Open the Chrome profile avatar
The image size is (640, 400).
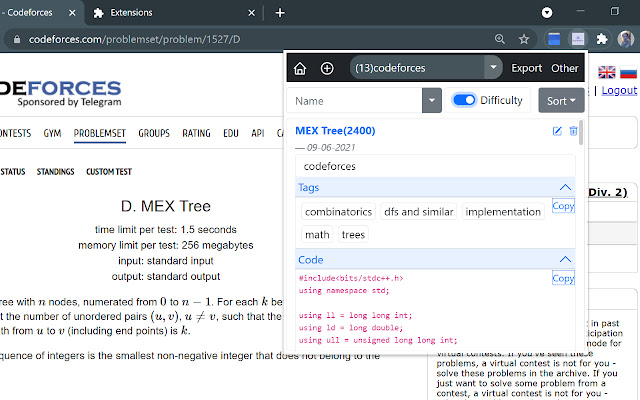point(626,39)
